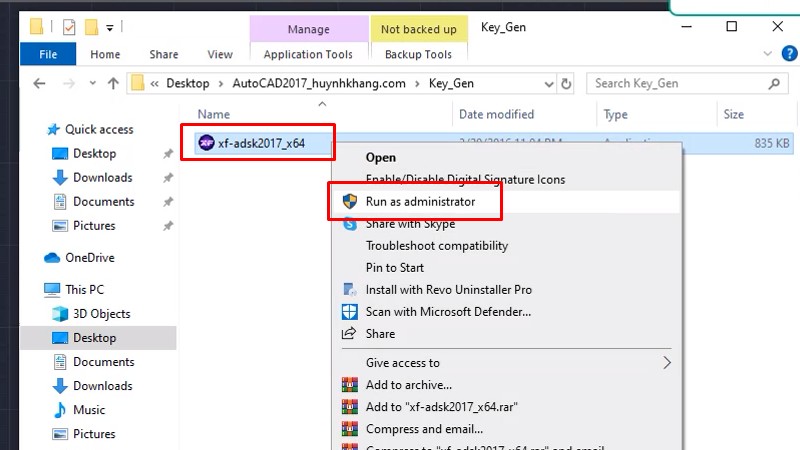
Task: Click the WinRAR icon beside Add to archive
Action: point(350,385)
